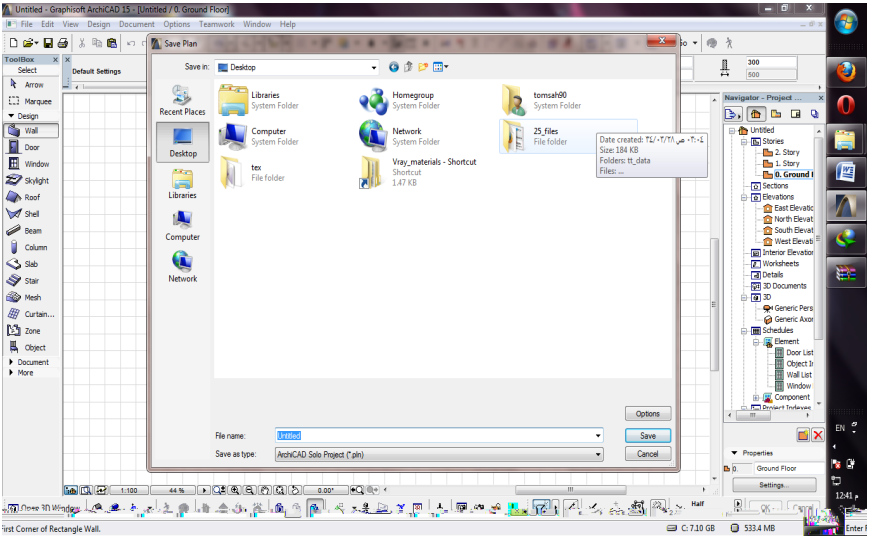The image size is (869, 538).
Task: Open the Teamwork menu
Action: point(216,24)
